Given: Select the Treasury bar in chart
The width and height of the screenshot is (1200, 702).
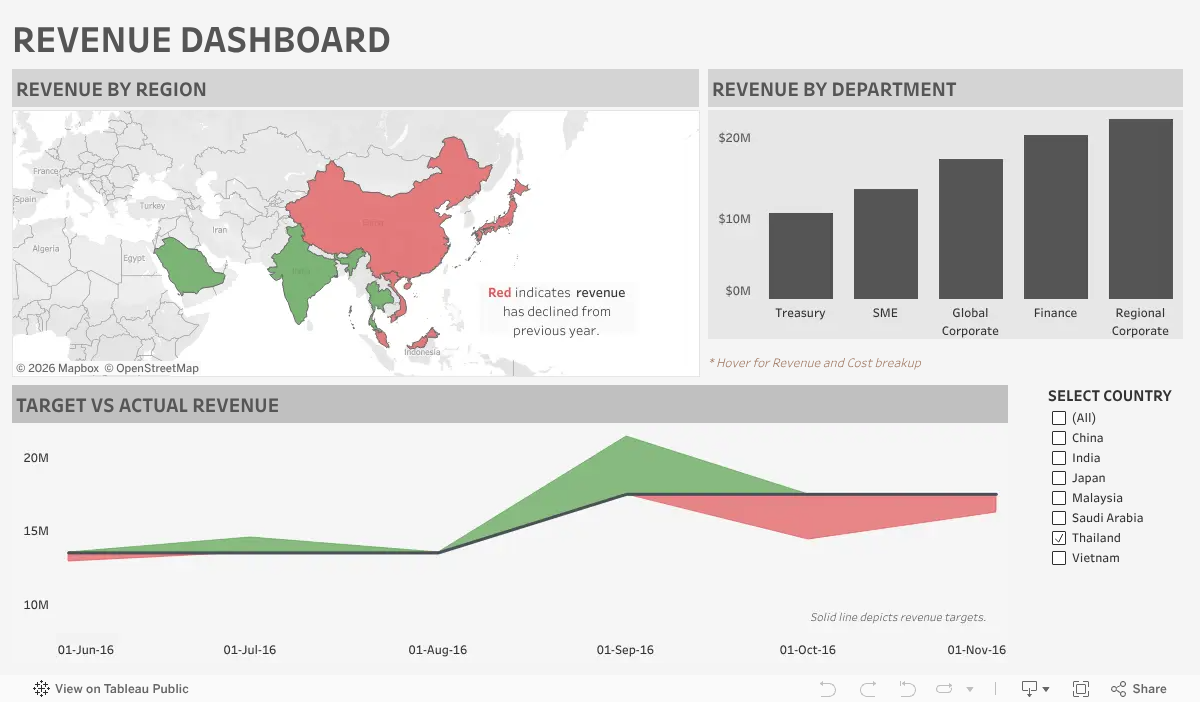Looking at the screenshot, I should tap(800, 256).
